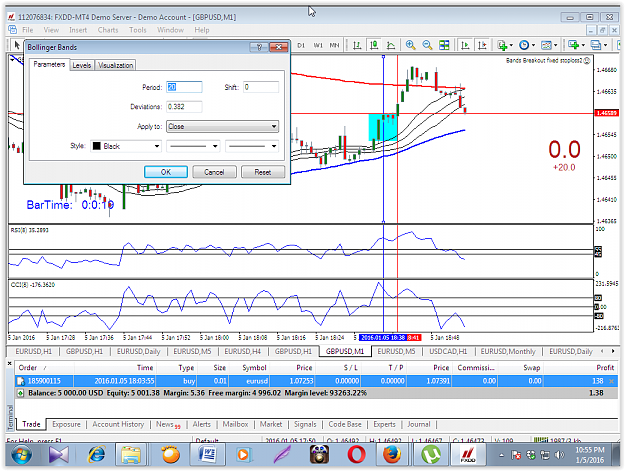Toggle the auto scroll chart icon
Viewport: 625px width, 471px height.
point(465,45)
